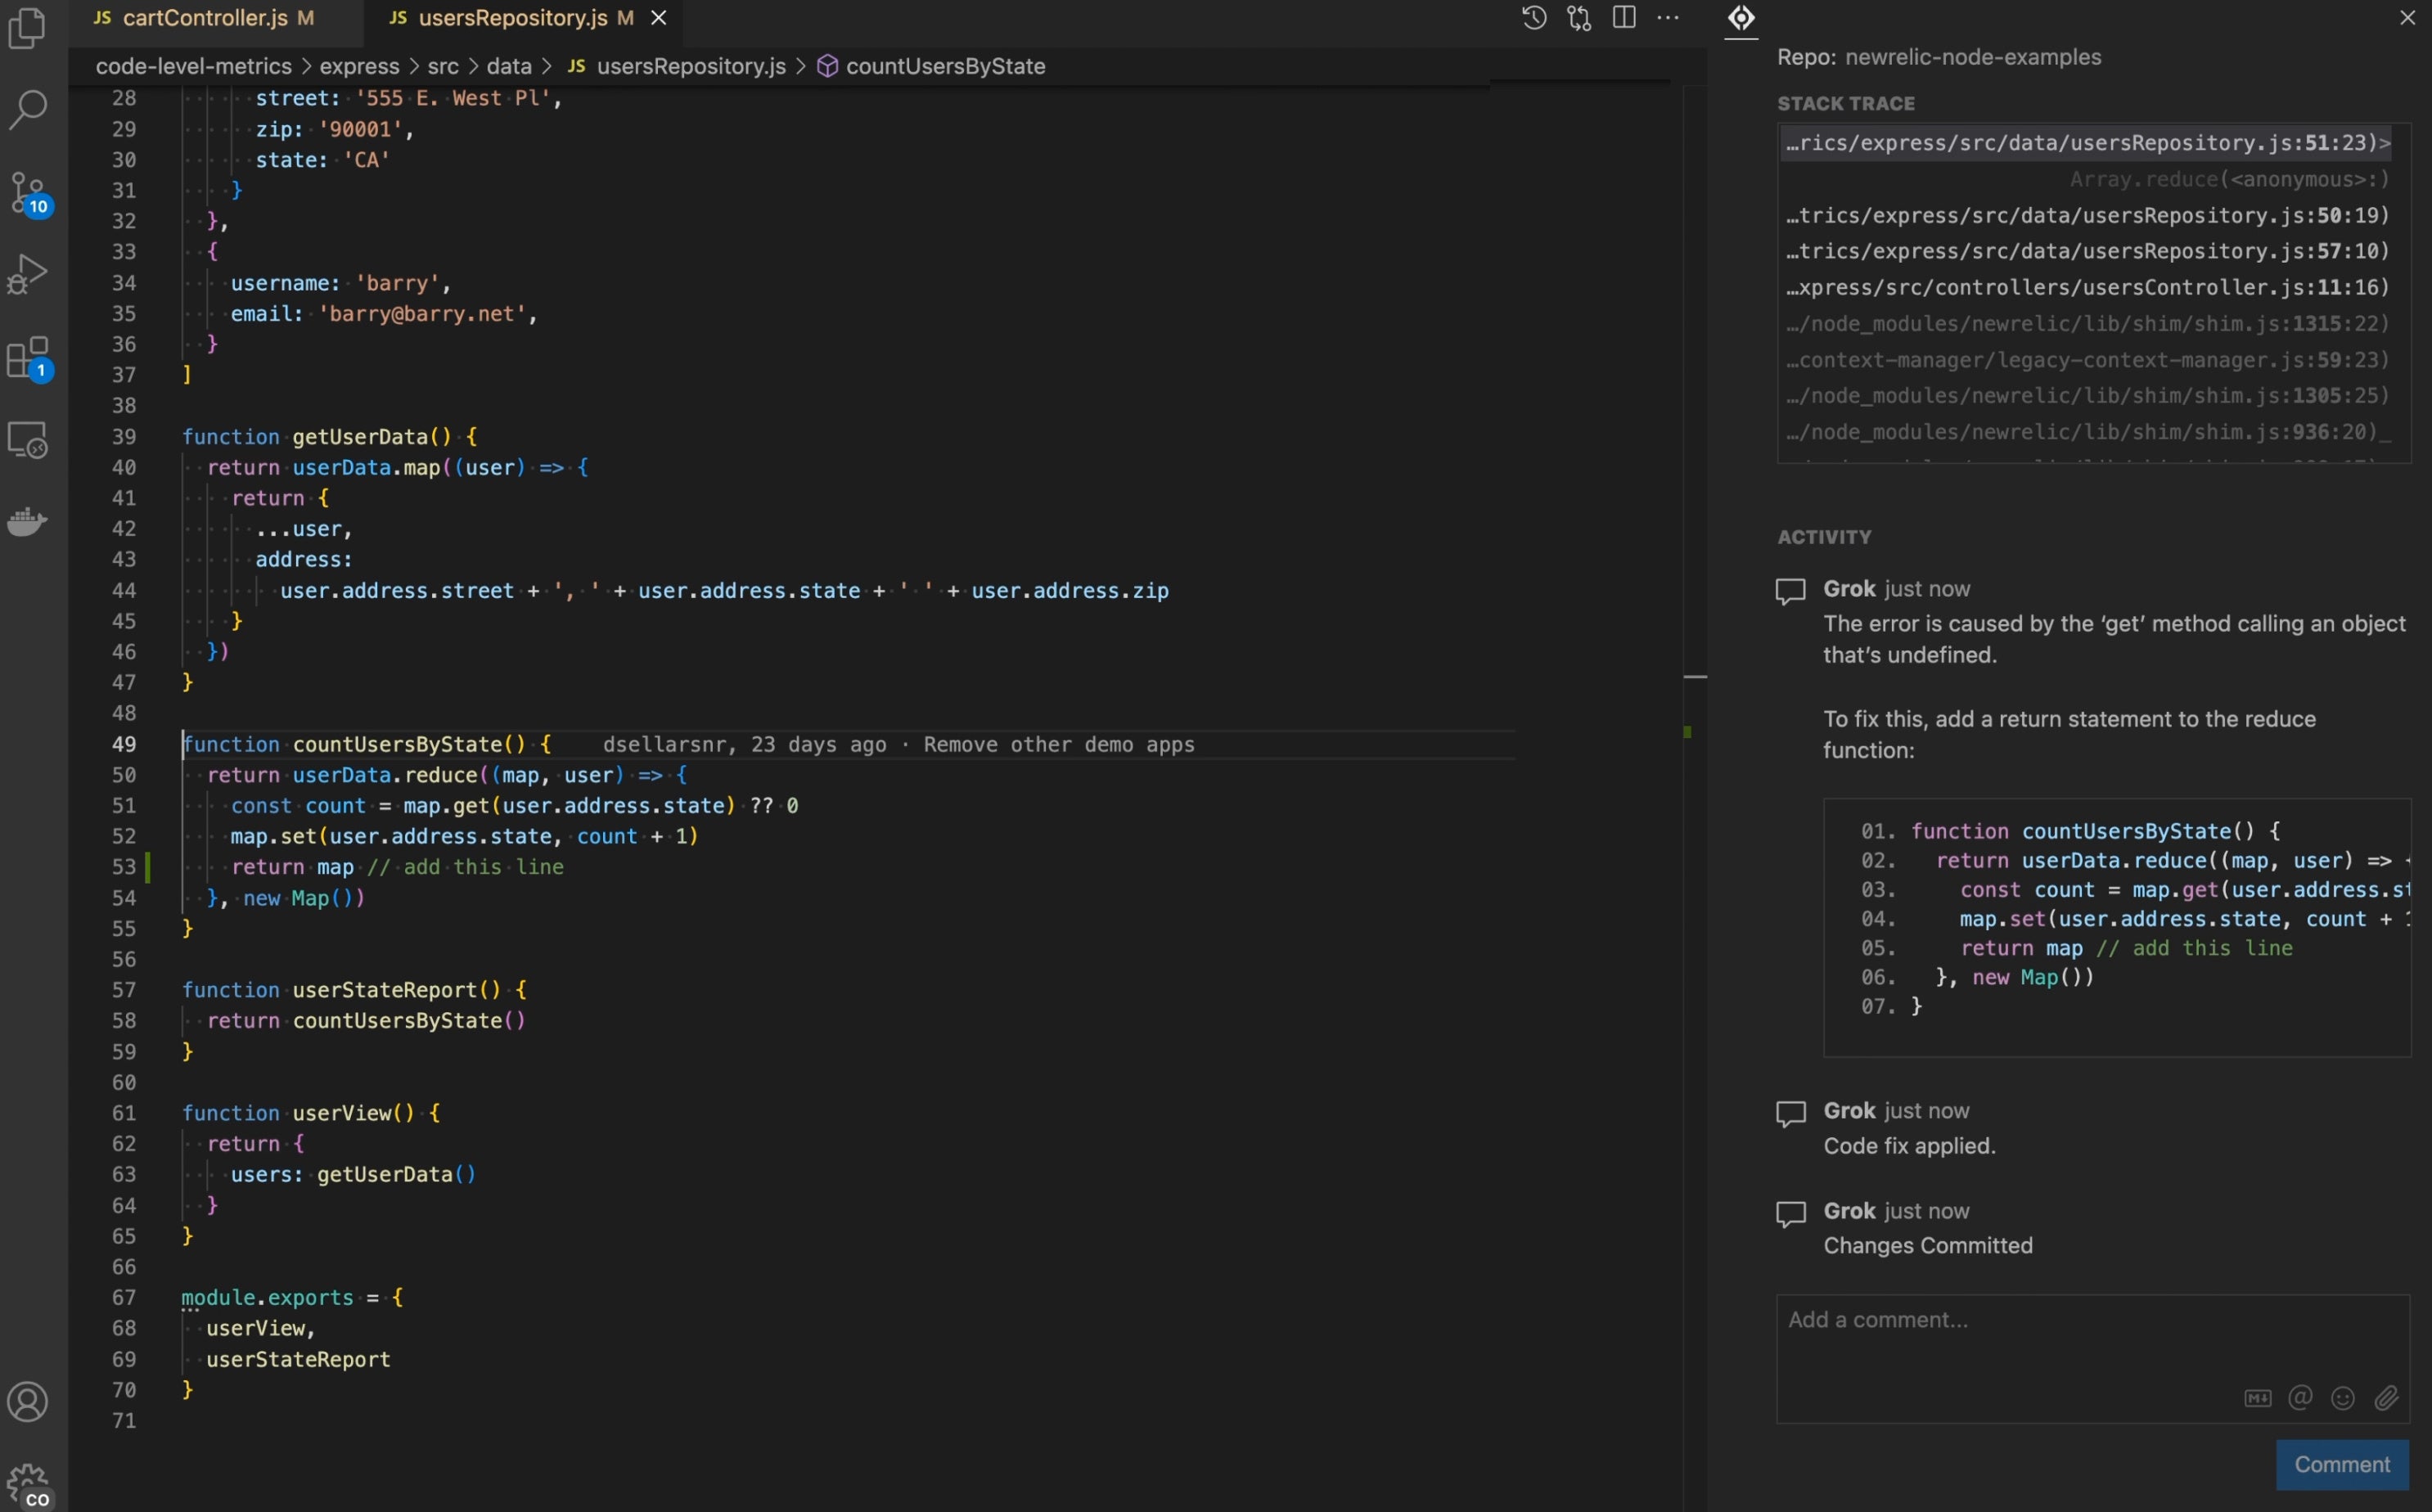Viewport: 2432px width, 1512px height.
Task: Open the editor More Actions menu
Action: (x=1668, y=17)
